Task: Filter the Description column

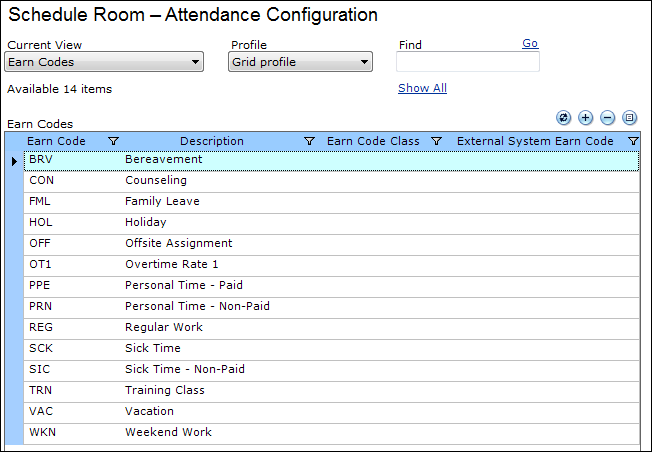Action: coord(309,141)
